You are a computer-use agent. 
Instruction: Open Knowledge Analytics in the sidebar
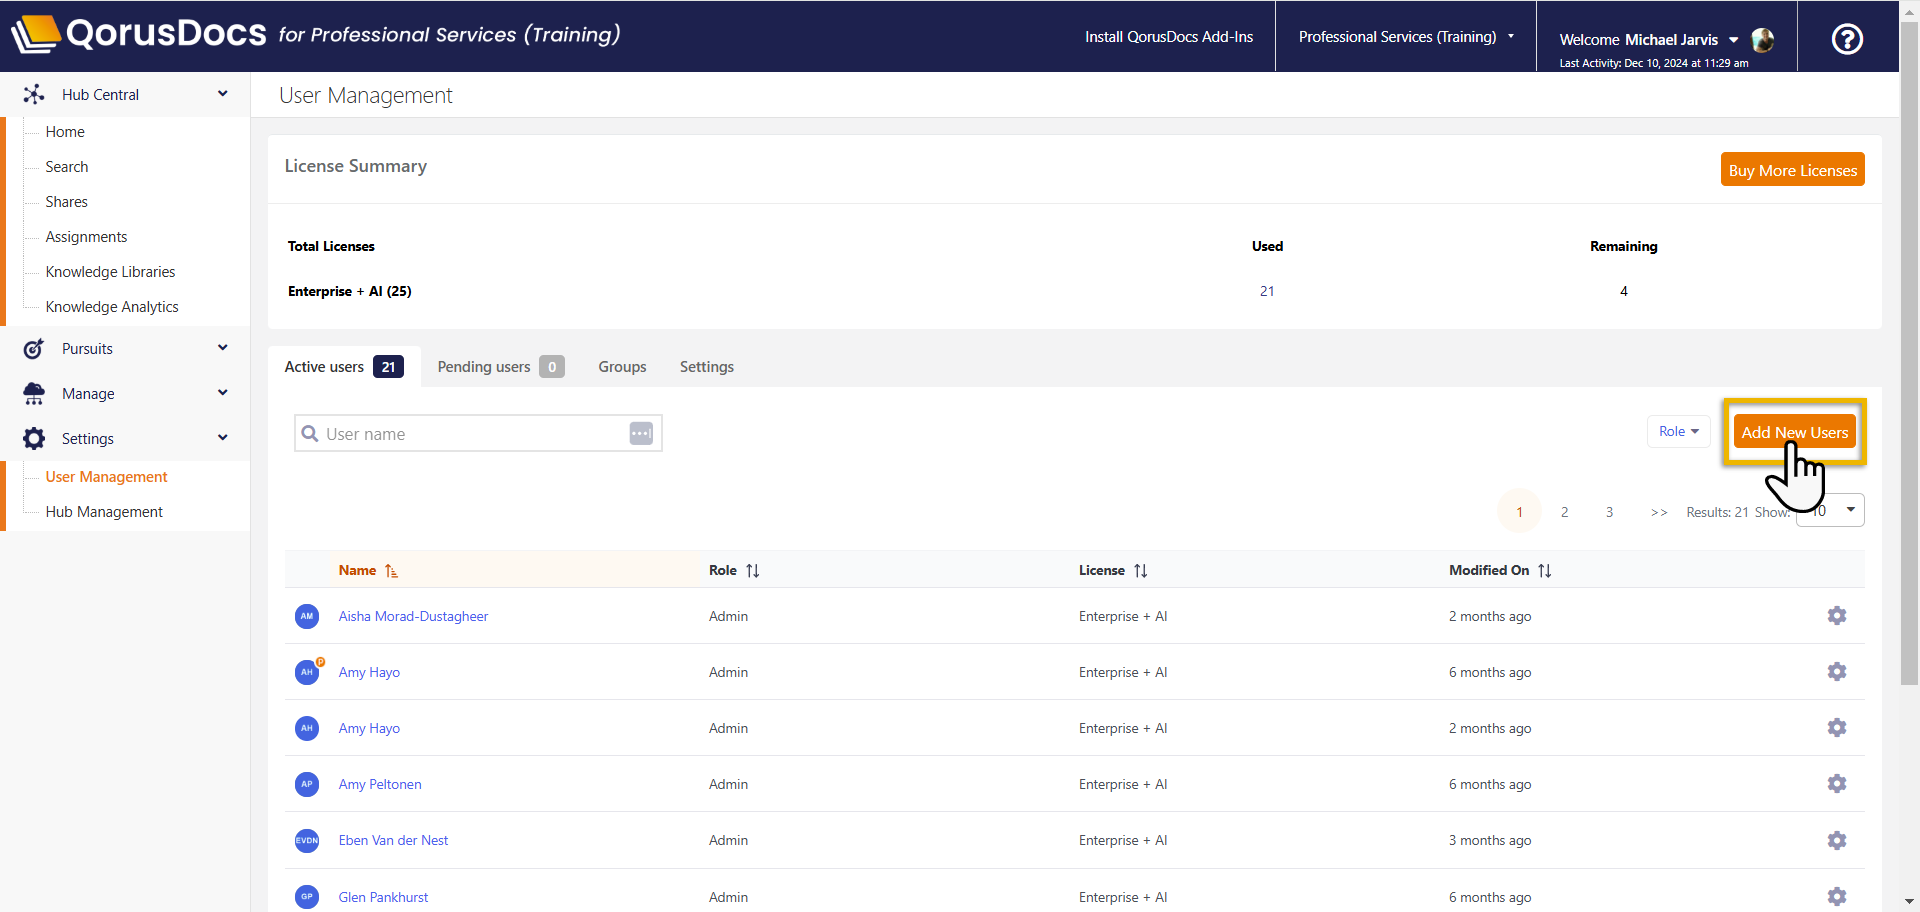point(112,307)
